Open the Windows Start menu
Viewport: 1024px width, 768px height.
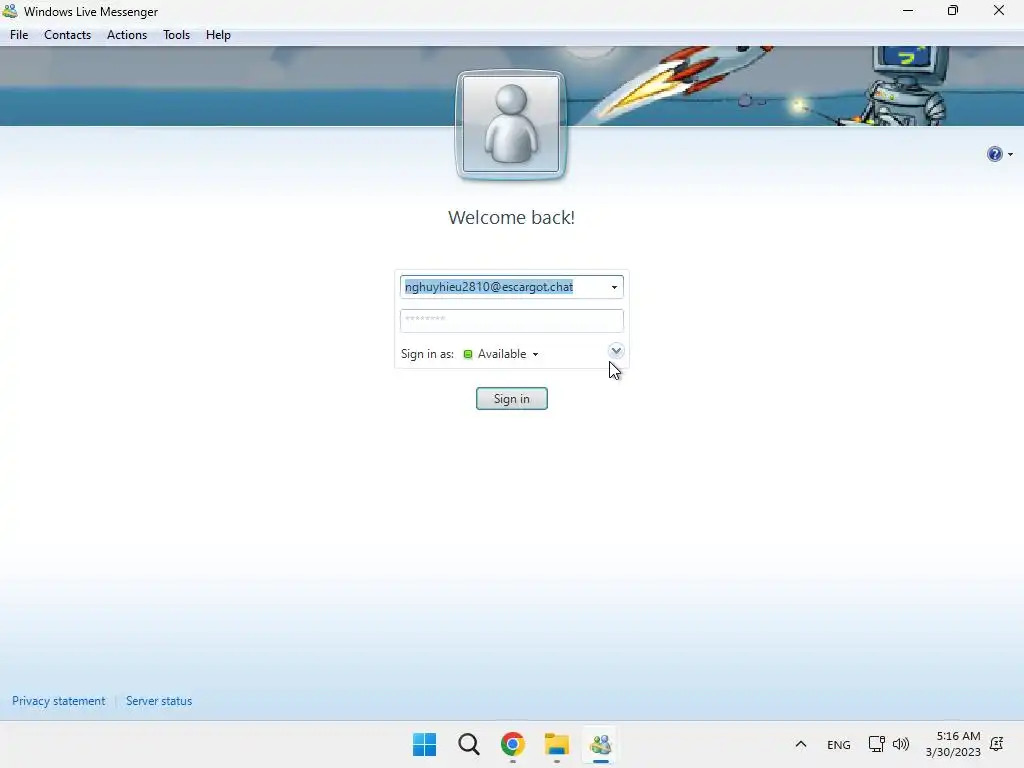coord(424,744)
